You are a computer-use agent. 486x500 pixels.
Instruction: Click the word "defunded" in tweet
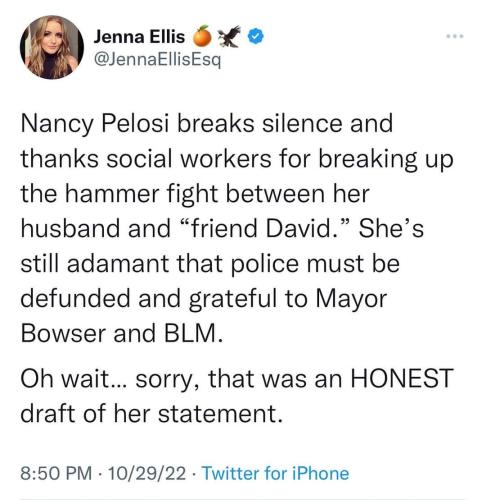pyautogui.click(x=75, y=298)
